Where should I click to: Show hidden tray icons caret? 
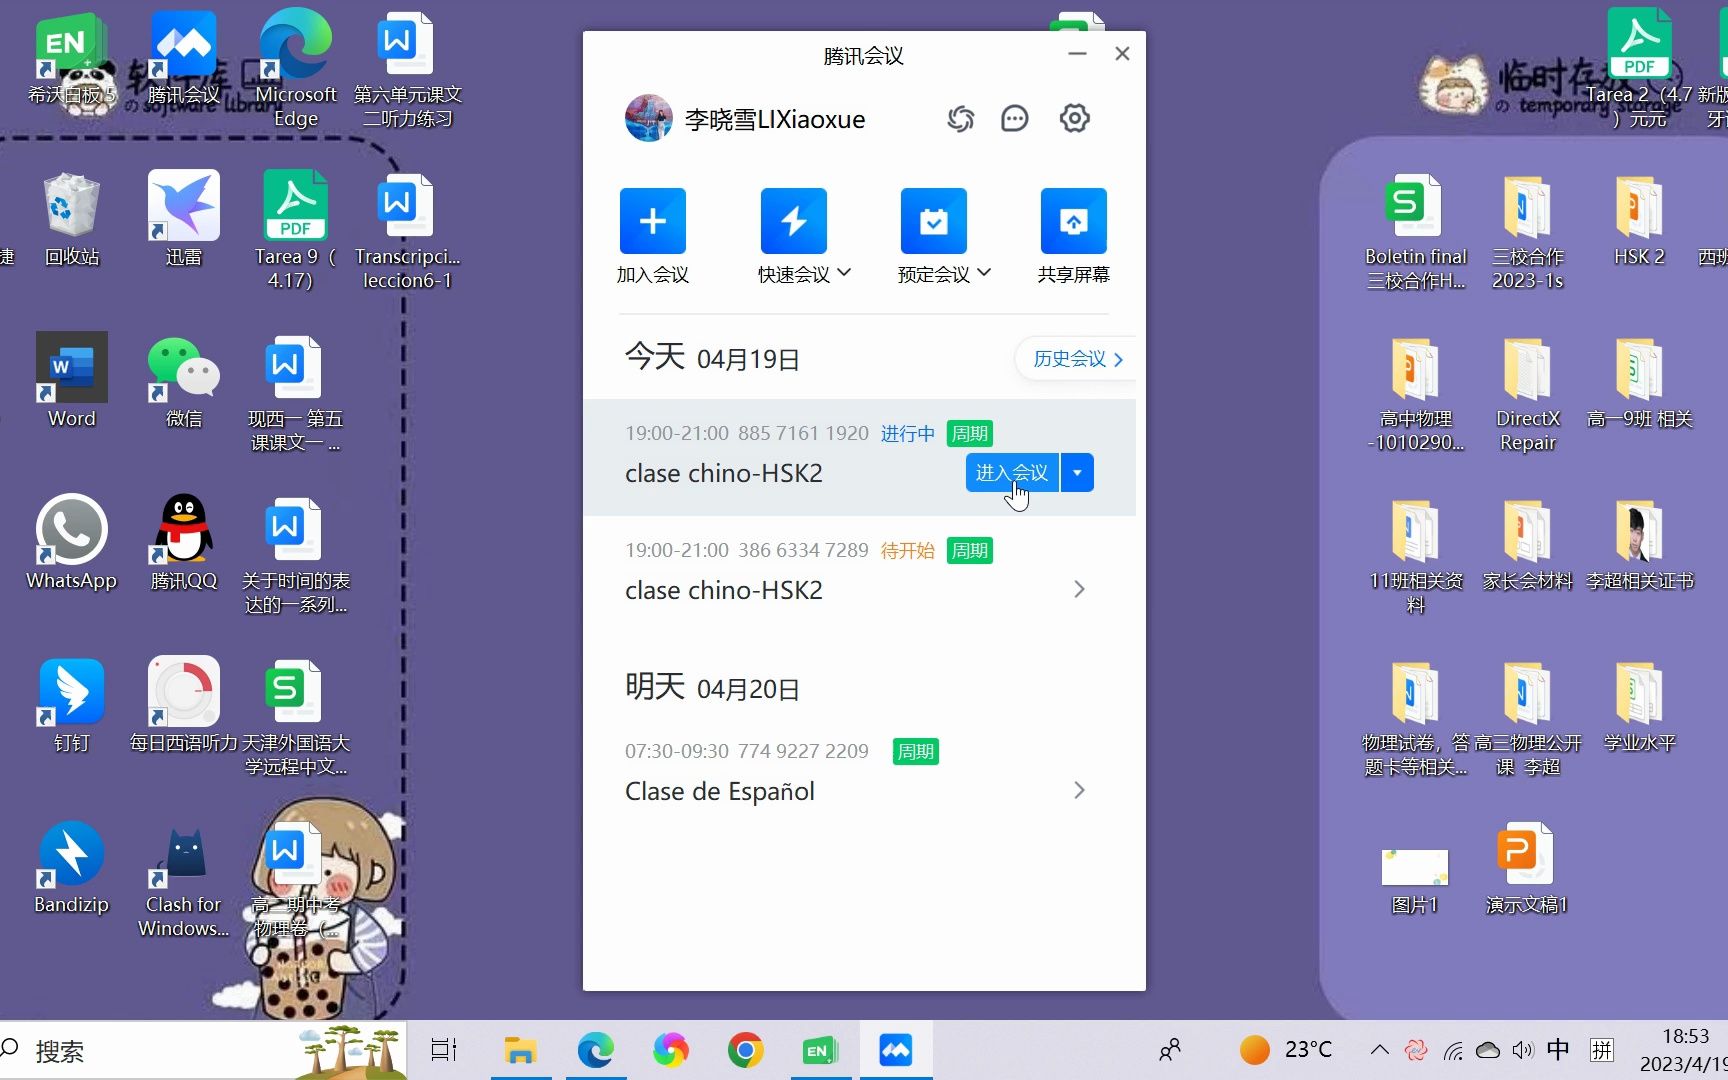click(1379, 1050)
